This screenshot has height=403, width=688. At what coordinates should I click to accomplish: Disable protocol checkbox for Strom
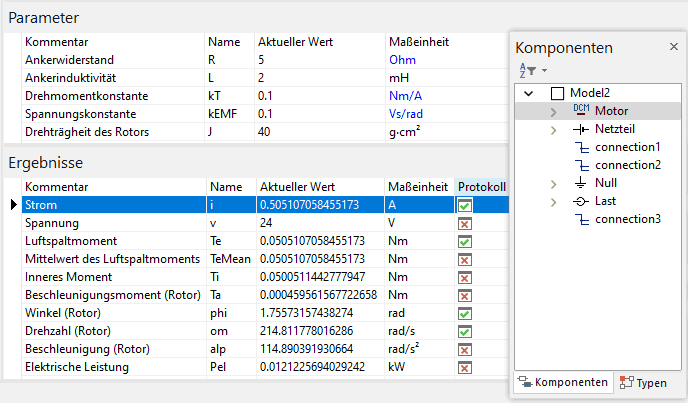465,205
